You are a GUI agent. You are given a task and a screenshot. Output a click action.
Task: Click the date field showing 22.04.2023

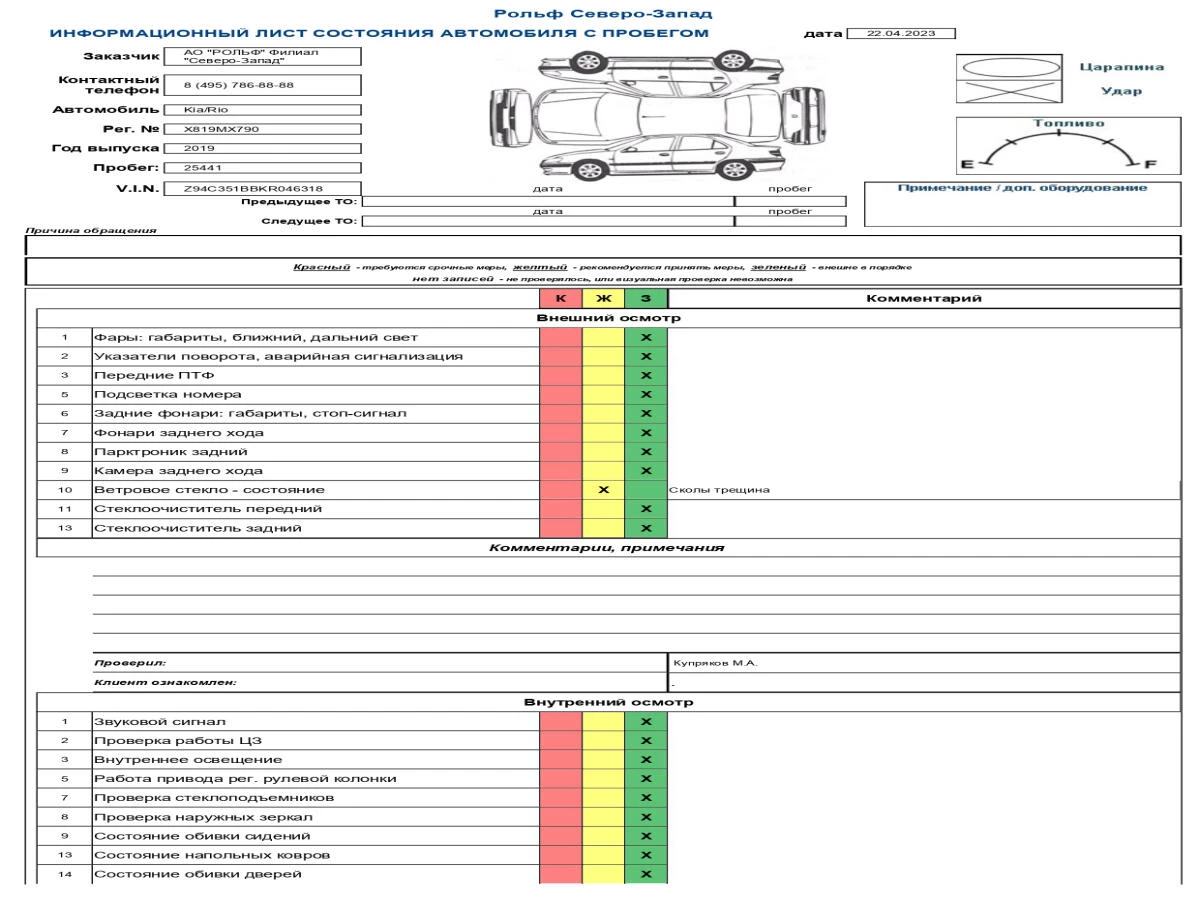(900, 33)
